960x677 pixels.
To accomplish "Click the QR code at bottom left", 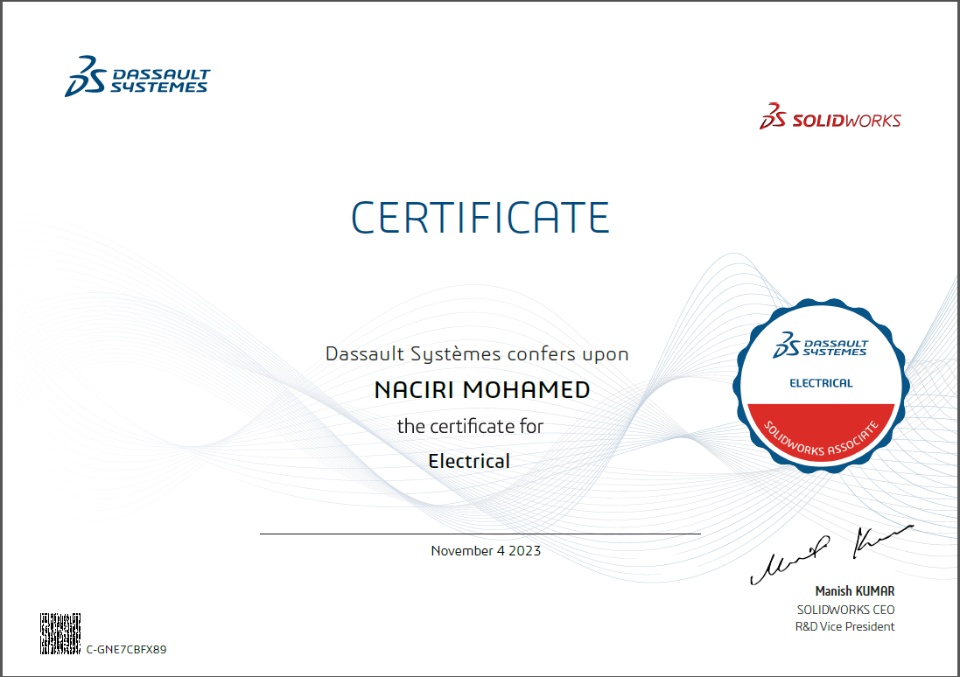I will click(60, 634).
